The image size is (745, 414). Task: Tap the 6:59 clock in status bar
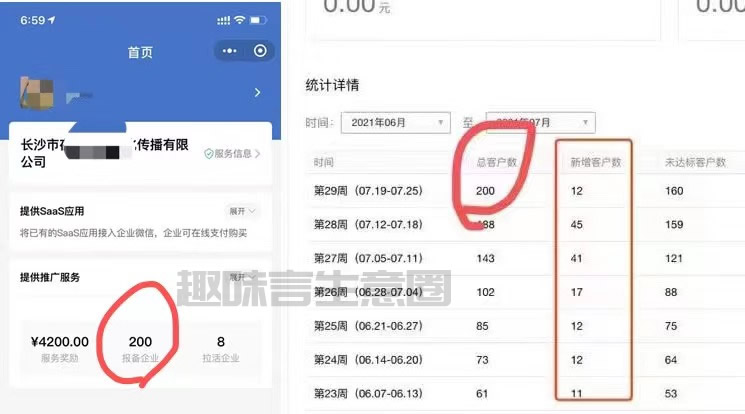tap(32, 20)
